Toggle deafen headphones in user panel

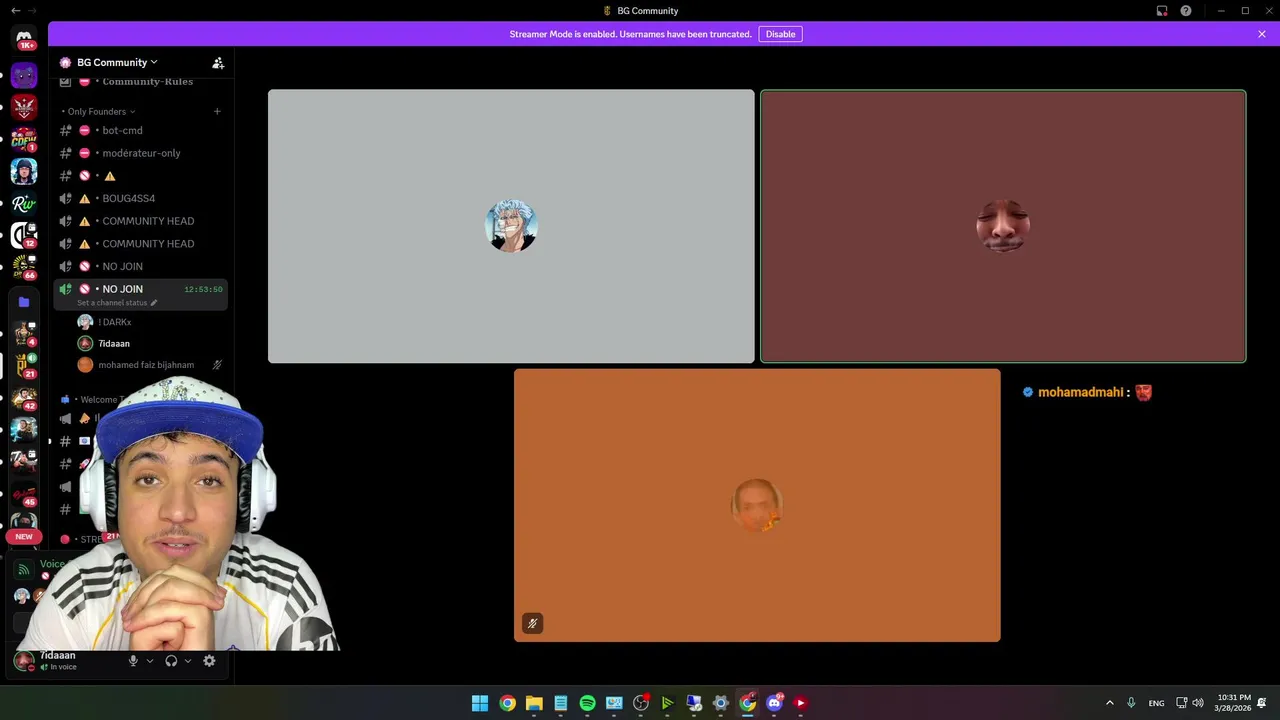(x=171, y=661)
